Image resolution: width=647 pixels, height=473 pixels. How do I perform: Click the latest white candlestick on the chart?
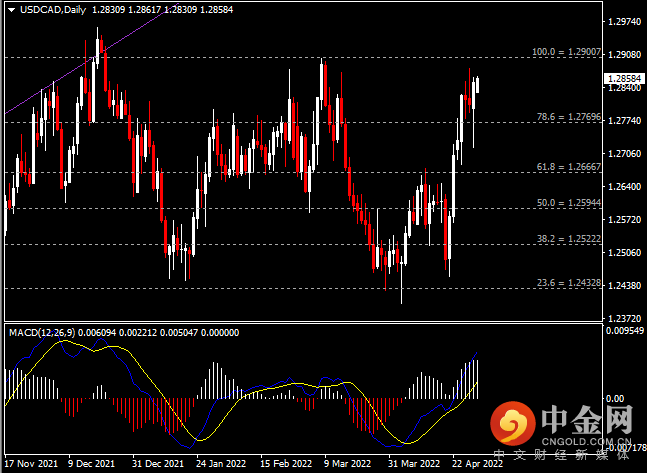point(477,85)
